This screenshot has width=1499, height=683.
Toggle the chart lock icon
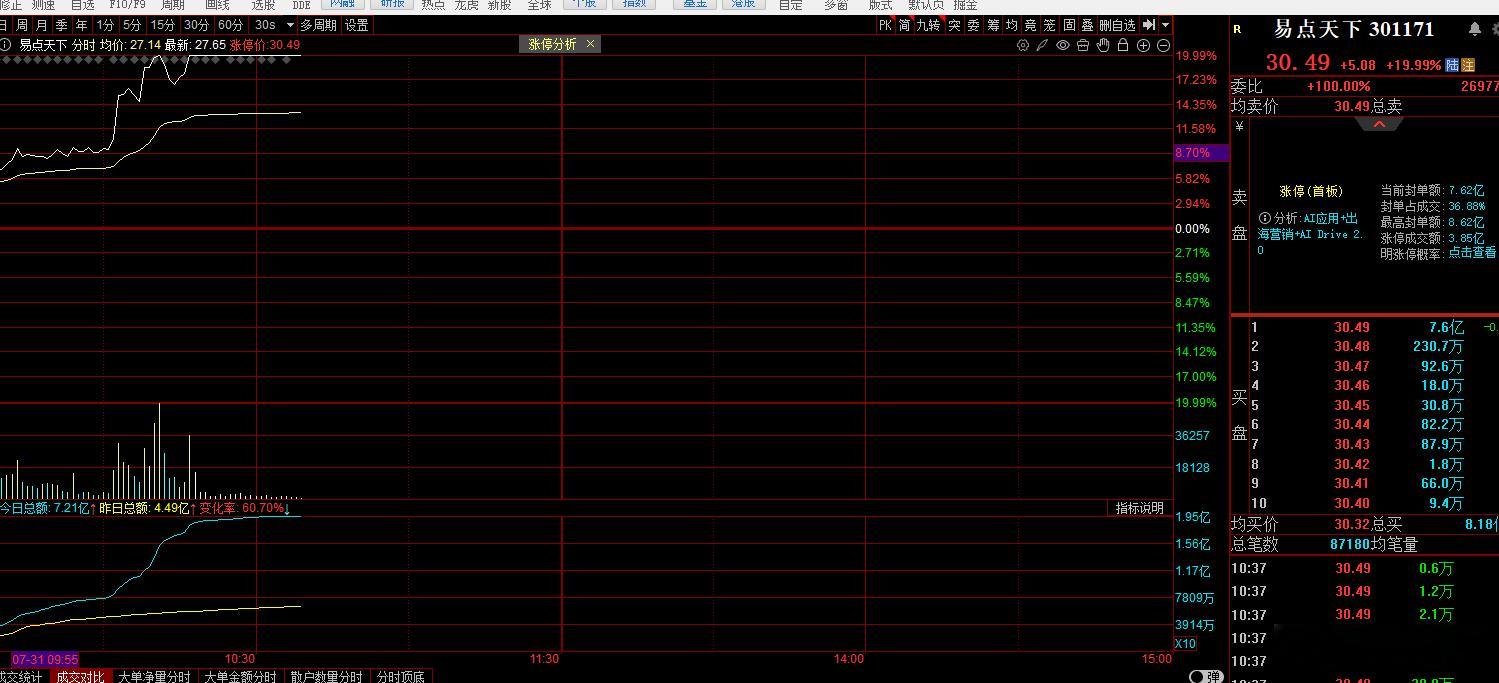click(x=1123, y=45)
